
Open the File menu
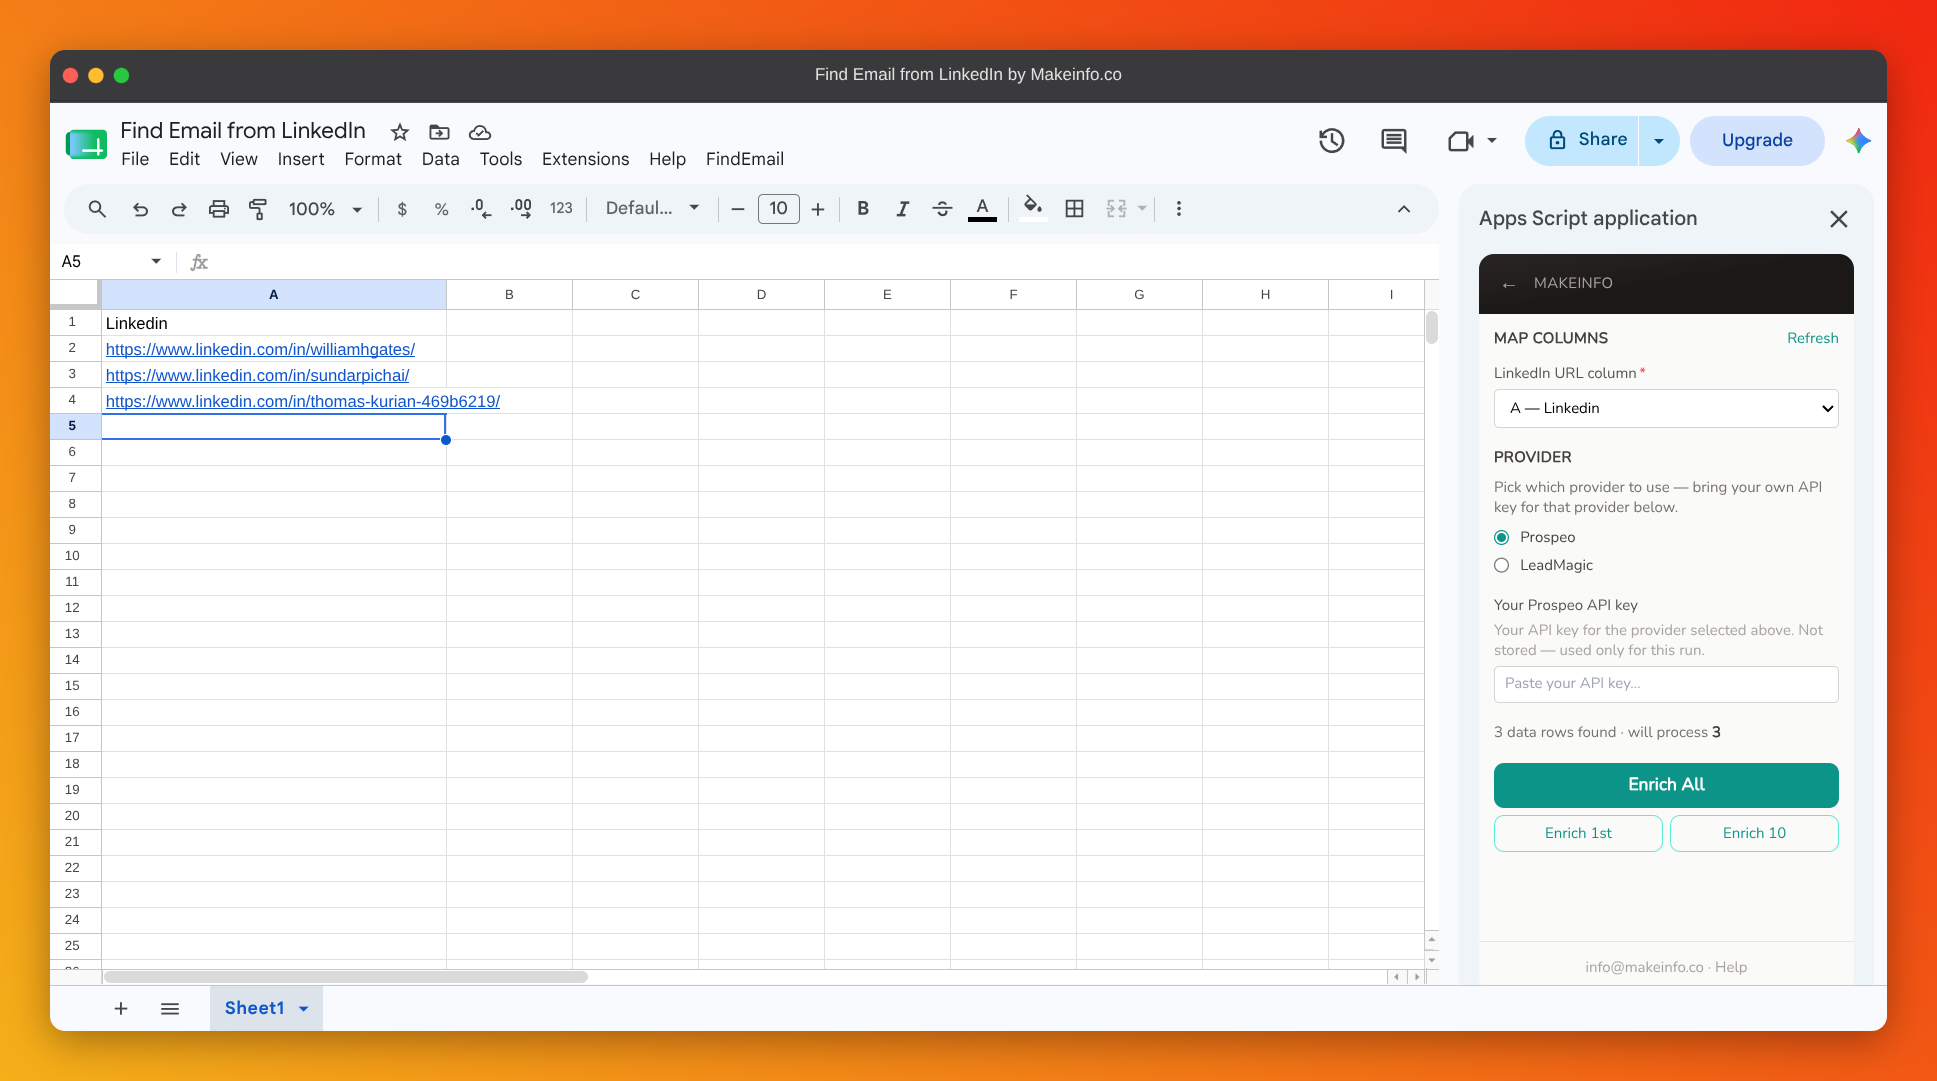click(135, 159)
